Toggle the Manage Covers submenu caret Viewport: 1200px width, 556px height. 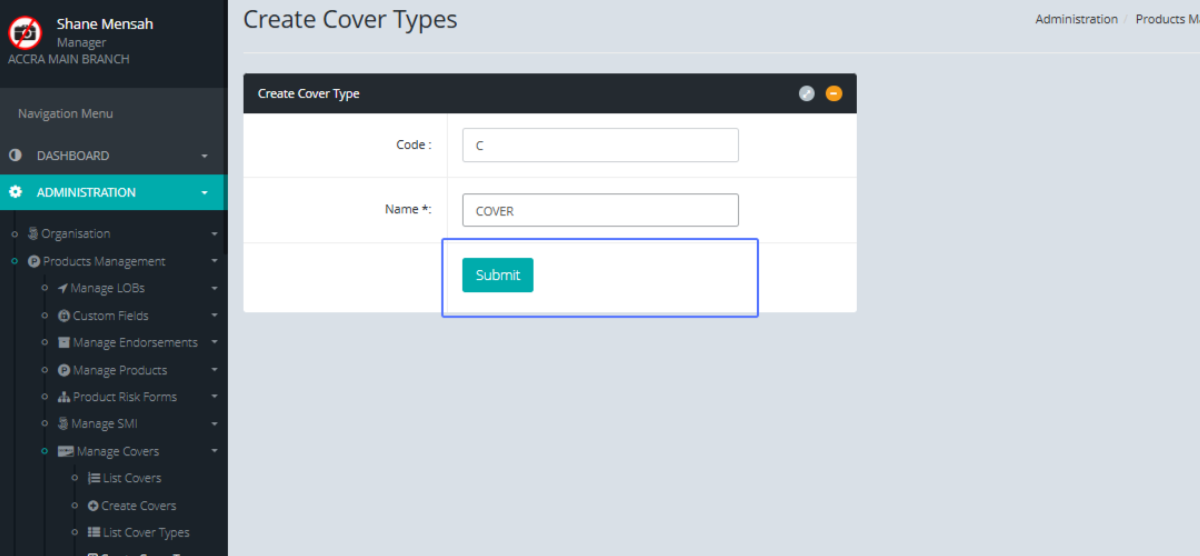pos(214,452)
